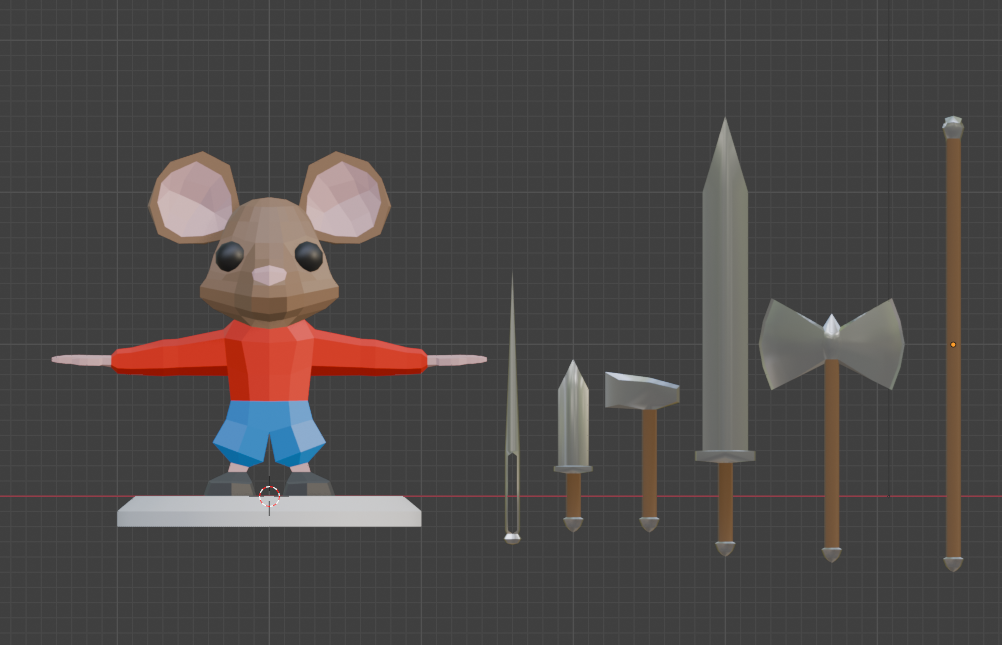1002x645 pixels.
Task: Click the 3D cursor at mouse's feet
Action: [269, 496]
